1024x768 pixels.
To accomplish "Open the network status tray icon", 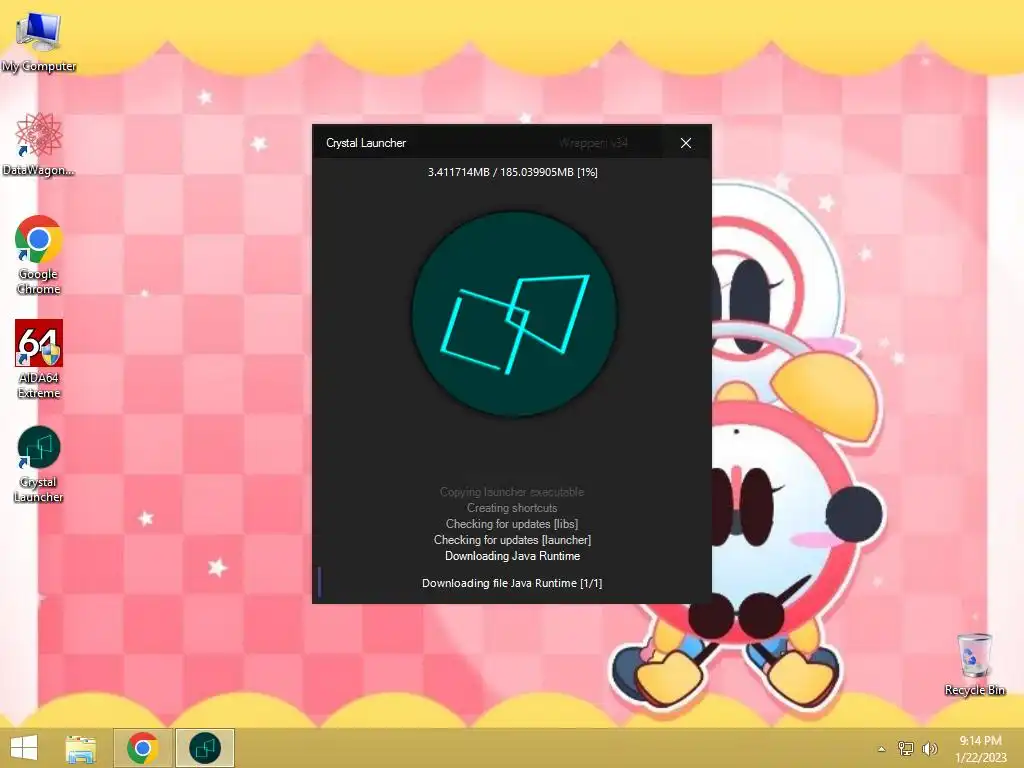I will 905,749.
